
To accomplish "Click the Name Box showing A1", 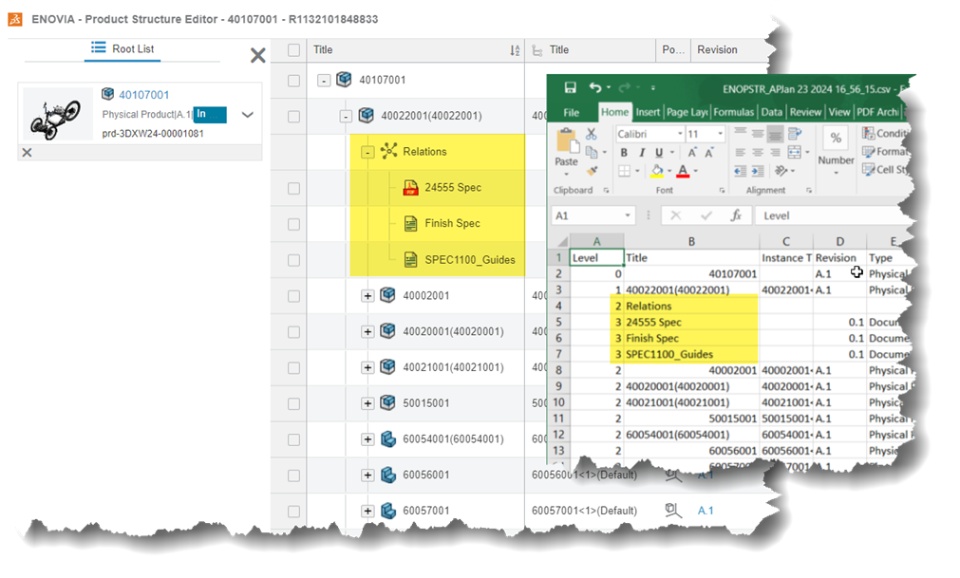I will [593, 216].
